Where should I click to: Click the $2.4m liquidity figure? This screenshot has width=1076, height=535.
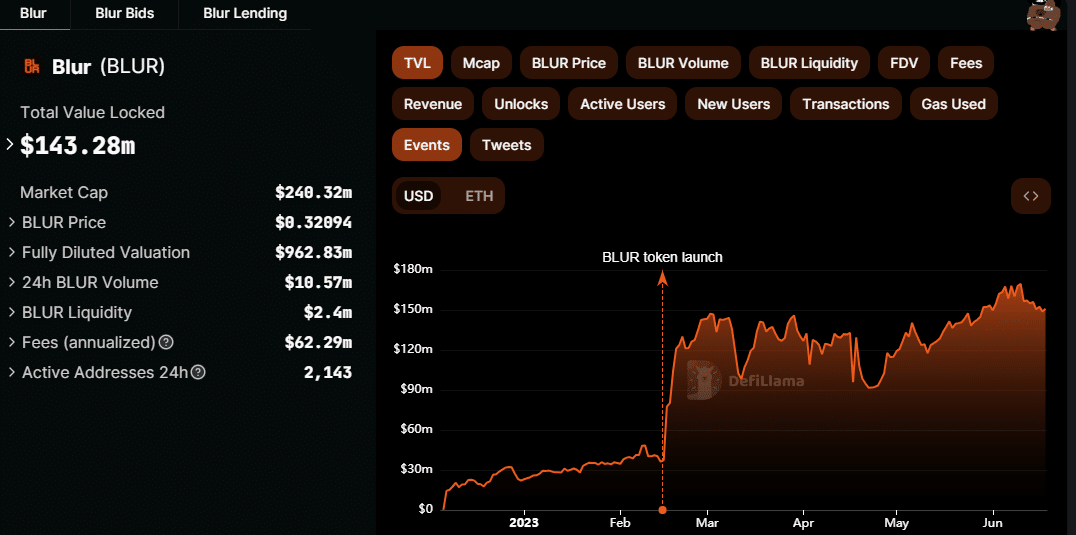[x=328, y=313]
